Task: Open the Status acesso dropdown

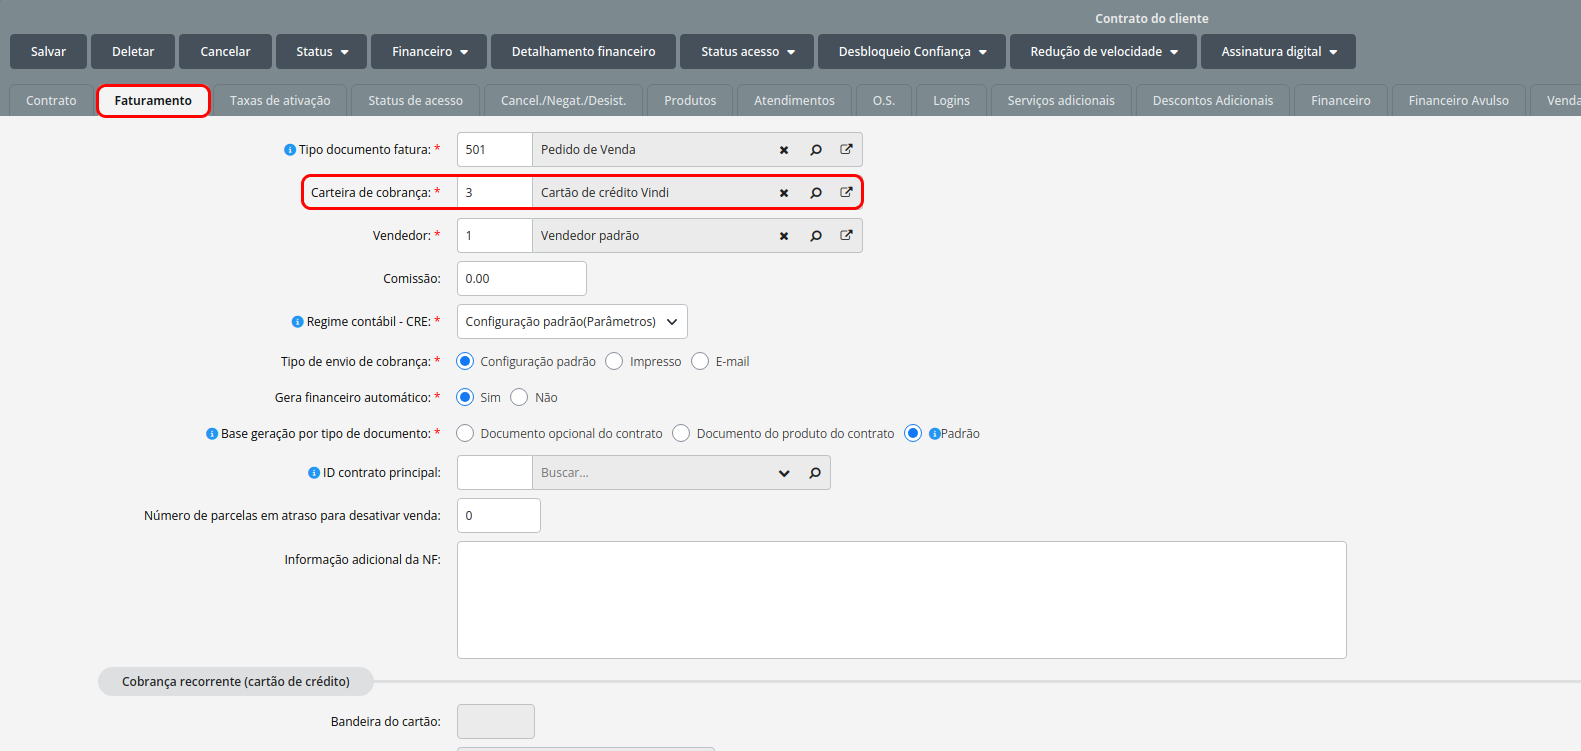Action: pyautogui.click(x=747, y=52)
